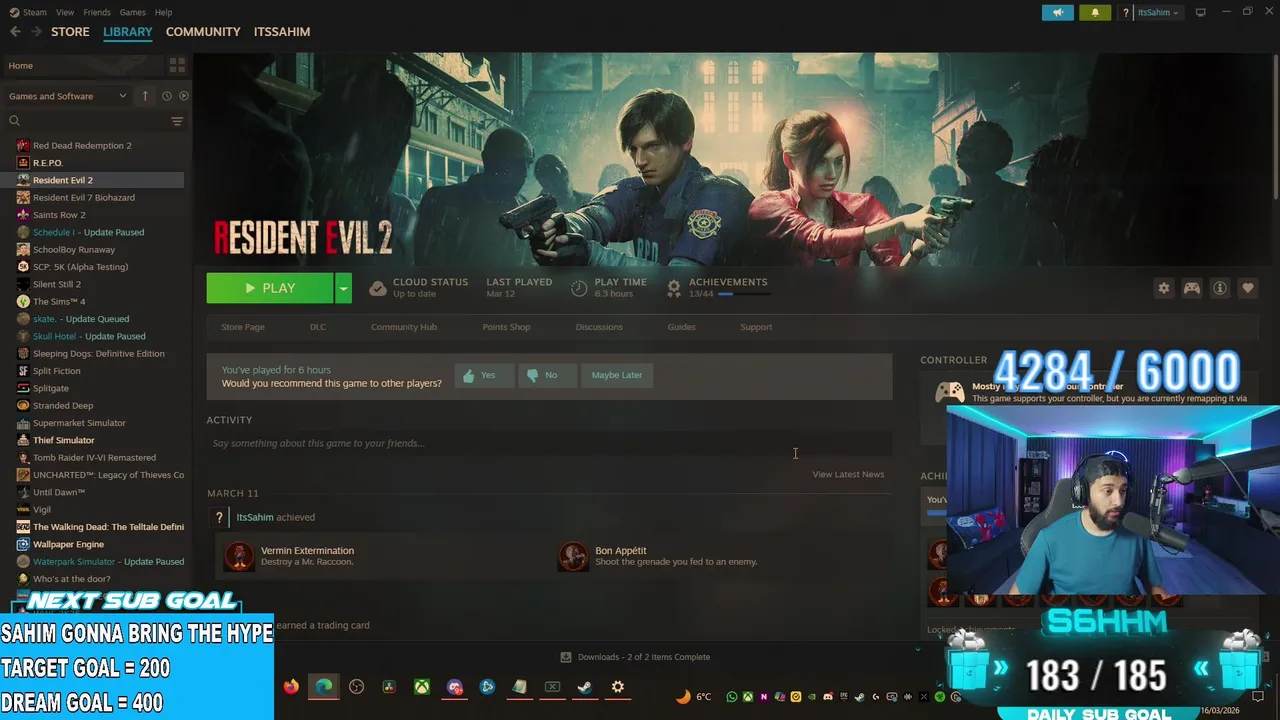Switch library to grid view icon

point(177,65)
